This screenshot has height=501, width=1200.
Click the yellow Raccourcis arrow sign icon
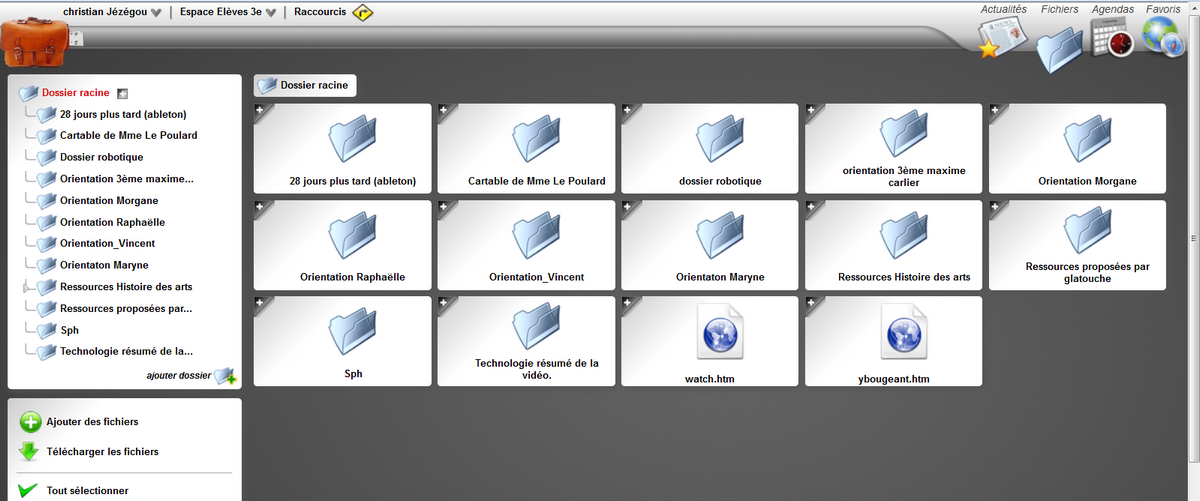click(363, 13)
